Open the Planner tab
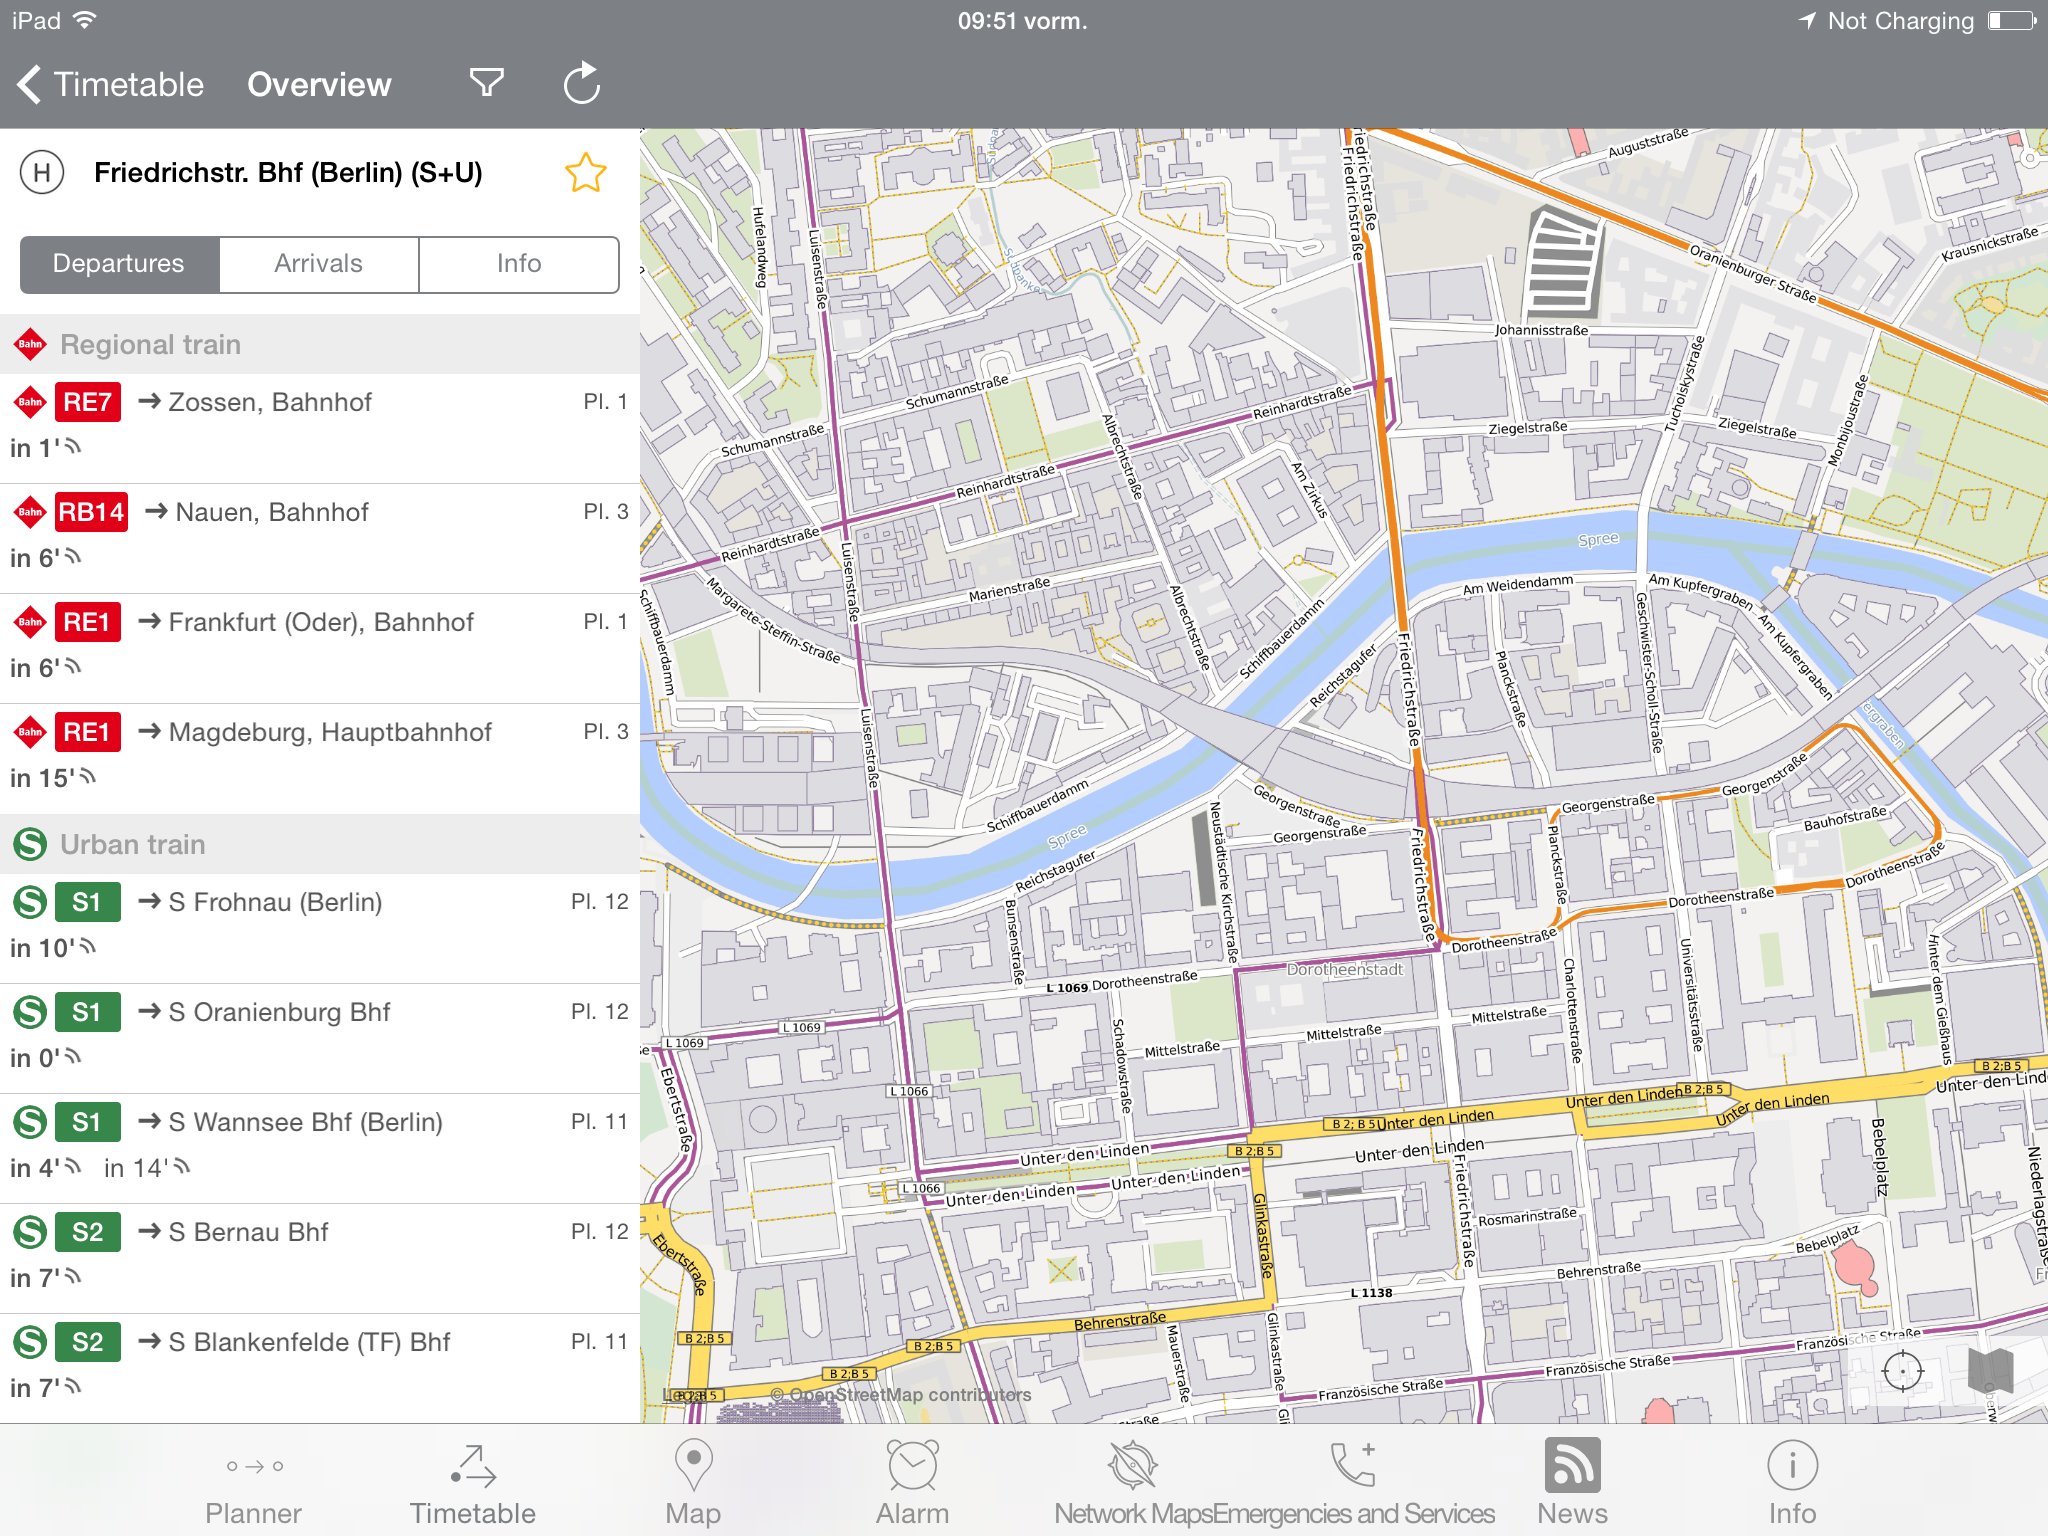The height and width of the screenshot is (1536, 2048). [x=254, y=1484]
